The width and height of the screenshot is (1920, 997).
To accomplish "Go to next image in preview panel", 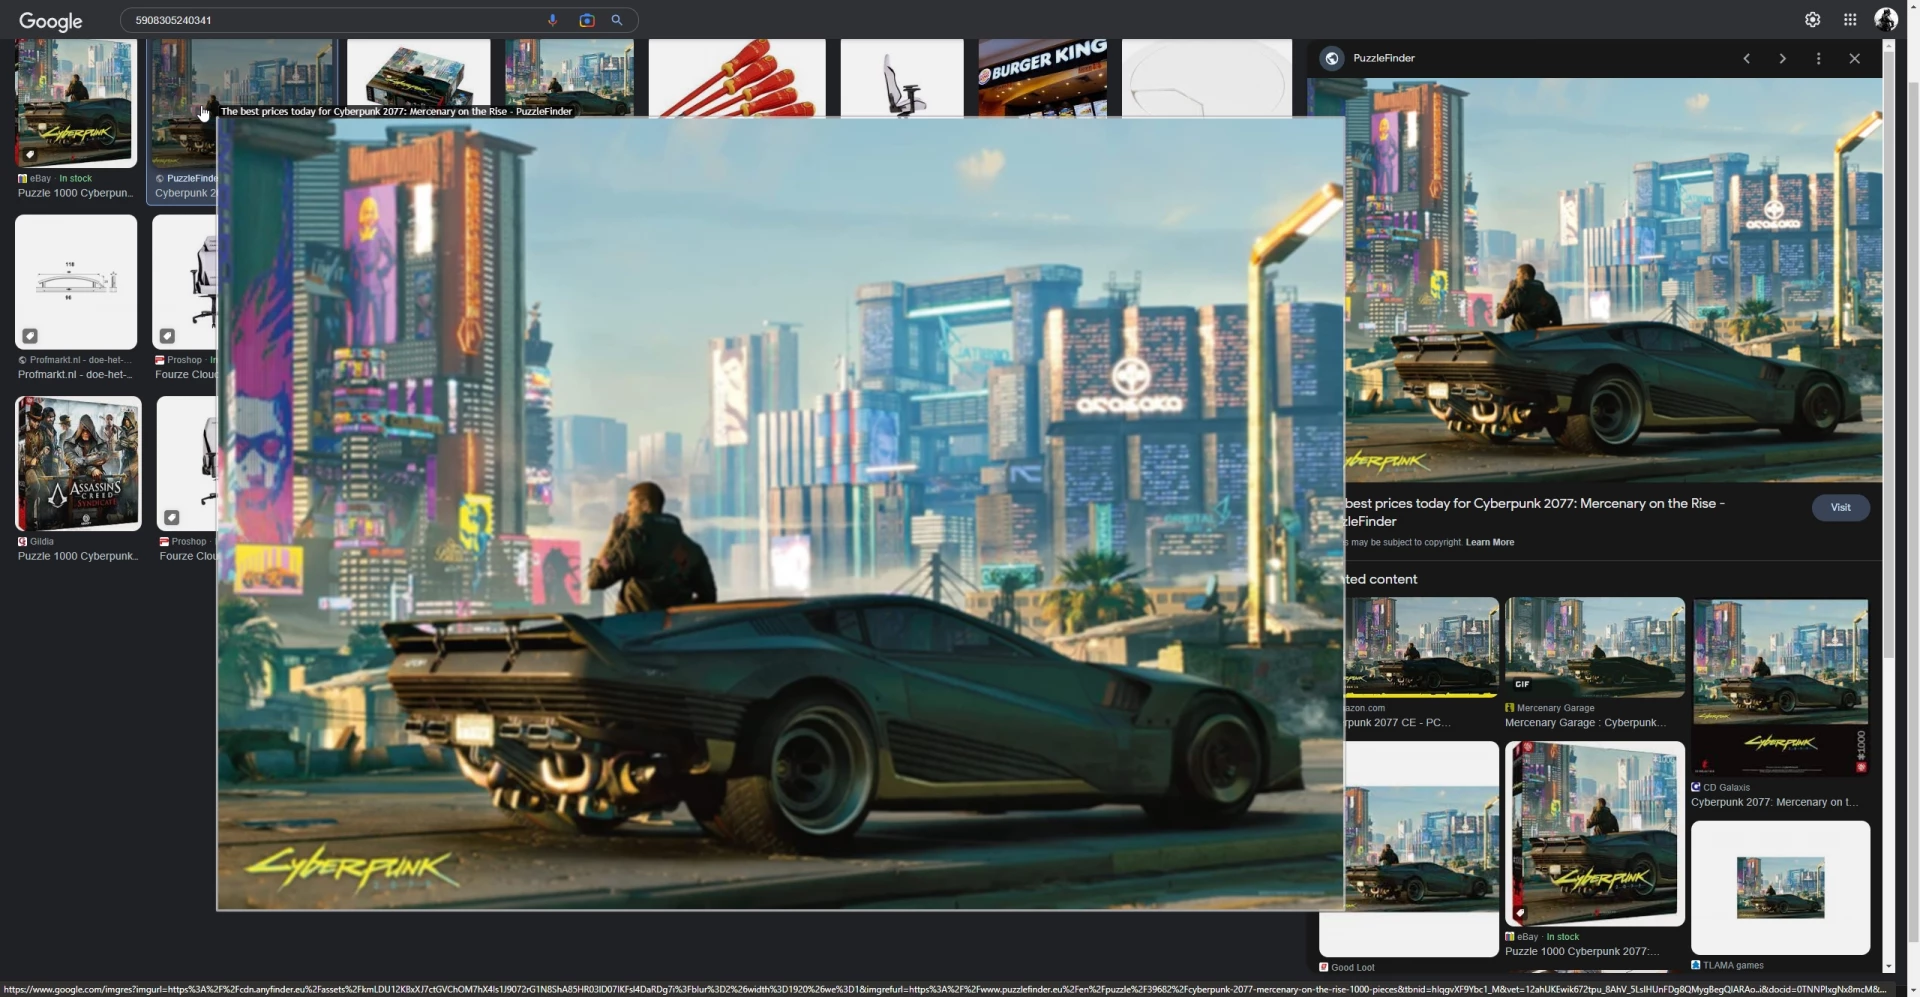I will click(1782, 58).
